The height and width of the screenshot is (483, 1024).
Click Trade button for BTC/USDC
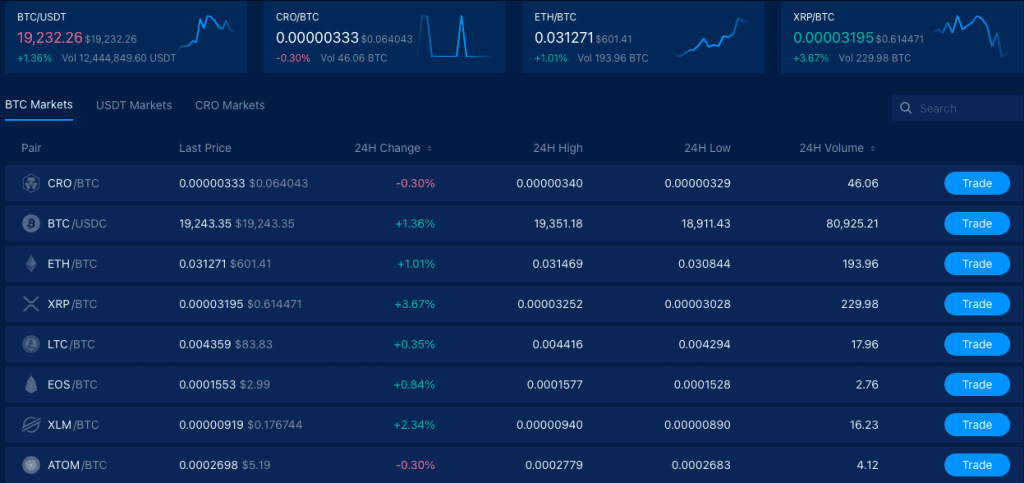[x=977, y=224]
